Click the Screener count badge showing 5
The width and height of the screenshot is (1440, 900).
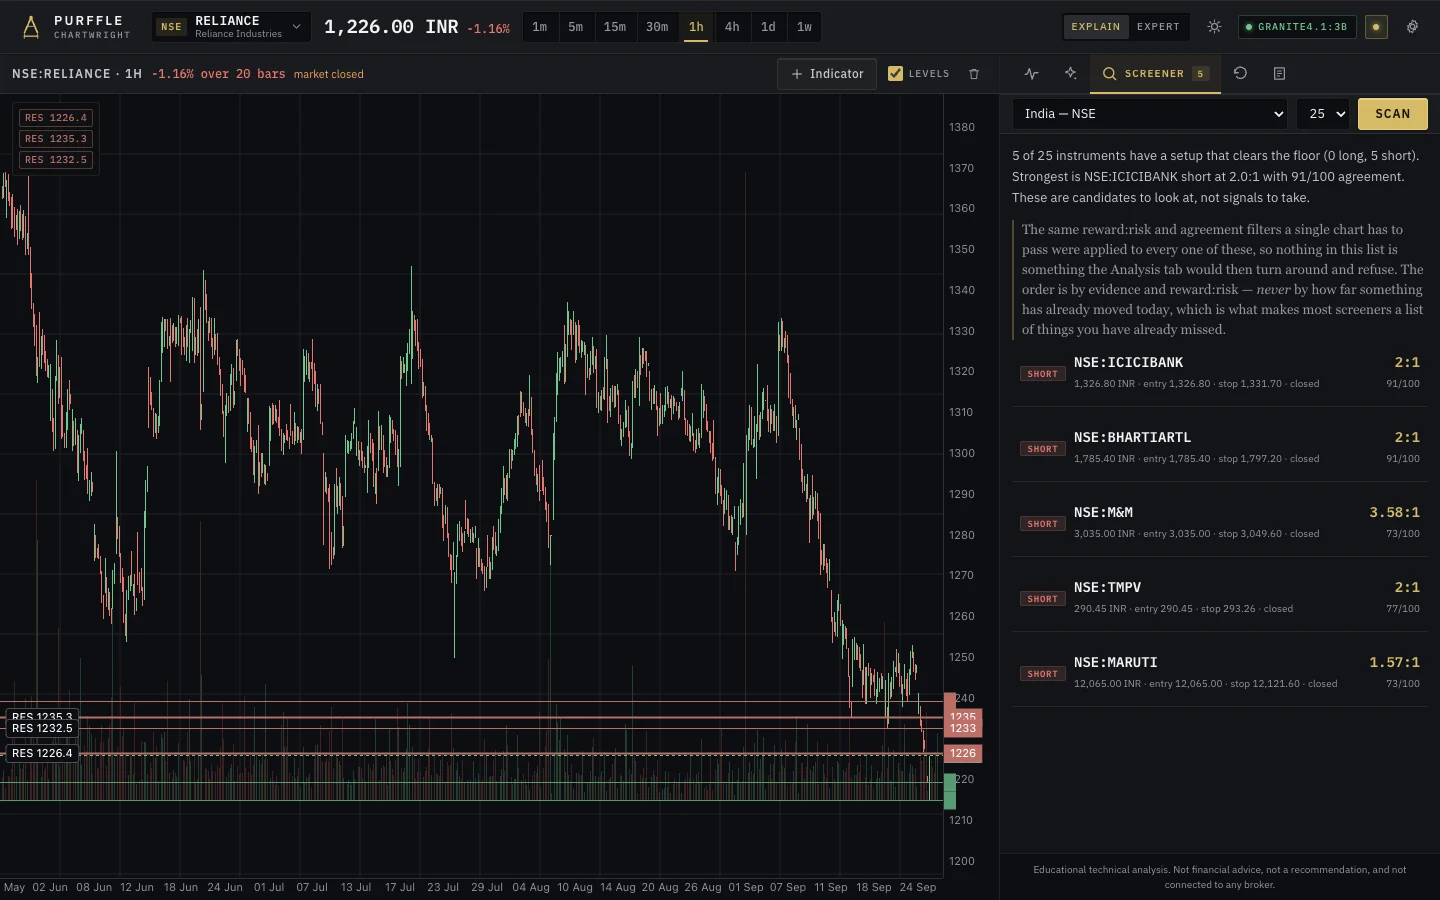(x=1200, y=74)
